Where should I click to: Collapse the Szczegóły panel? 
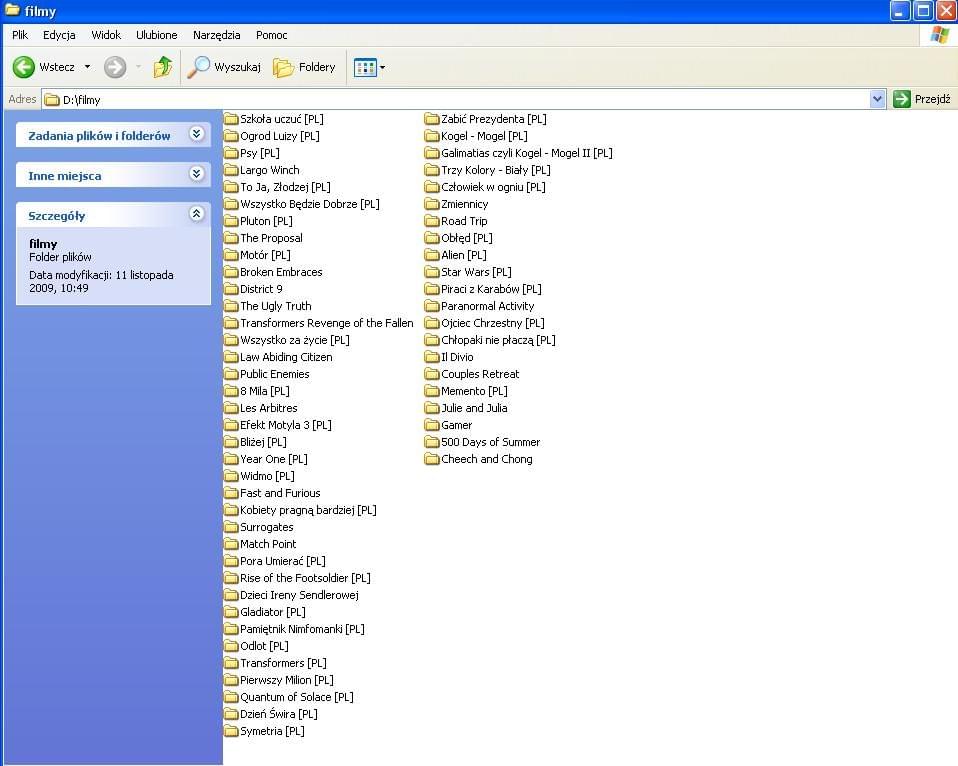pos(196,215)
